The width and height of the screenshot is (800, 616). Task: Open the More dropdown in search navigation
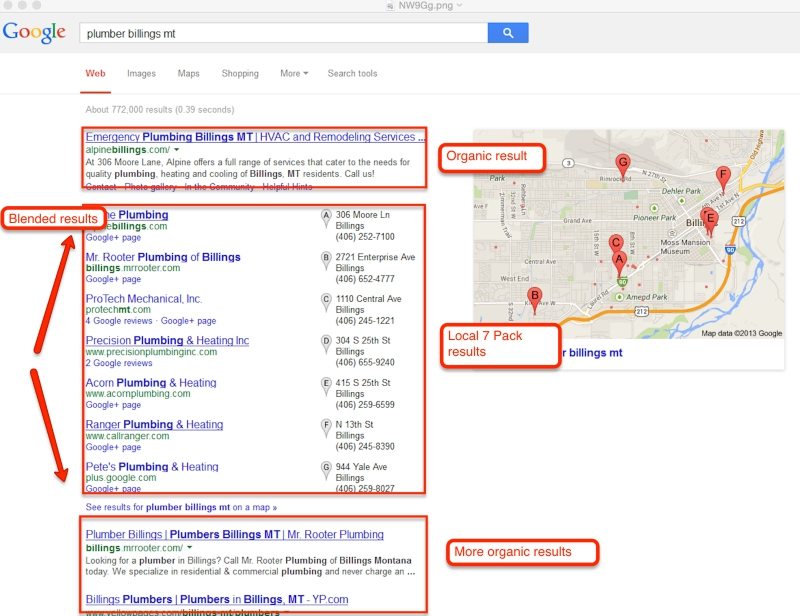(294, 73)
